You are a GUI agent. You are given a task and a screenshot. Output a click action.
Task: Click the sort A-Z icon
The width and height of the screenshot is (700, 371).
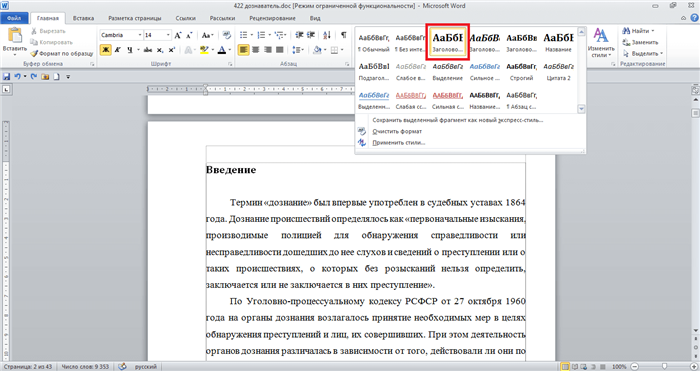[x=327, y=35]
